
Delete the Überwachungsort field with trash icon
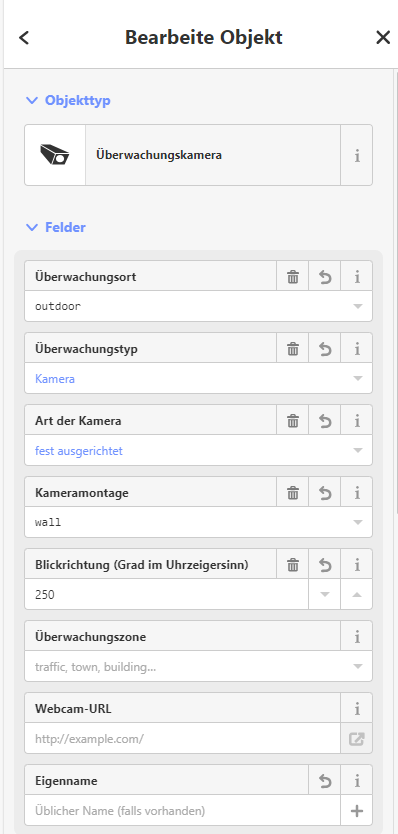click(x=293, y=277)
